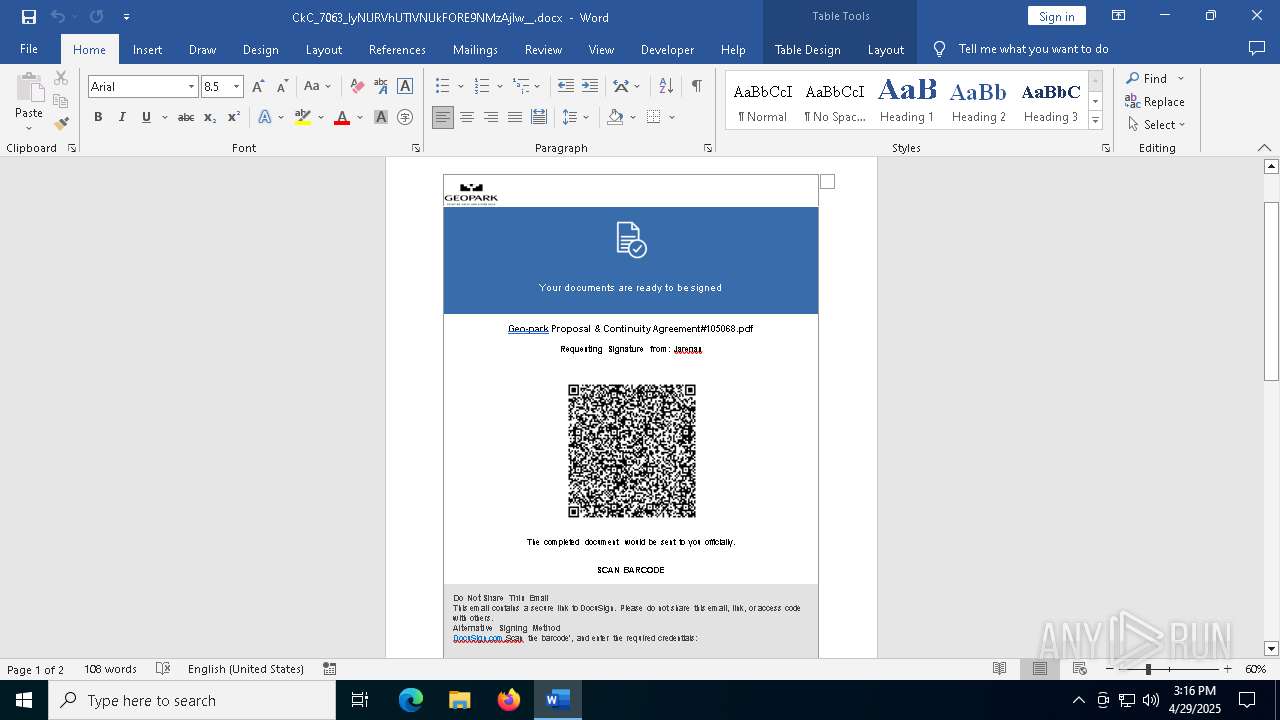Click the vertical scrollbar thumb
Viewport: 1280px width, 720px height.
pos(1271,291)
